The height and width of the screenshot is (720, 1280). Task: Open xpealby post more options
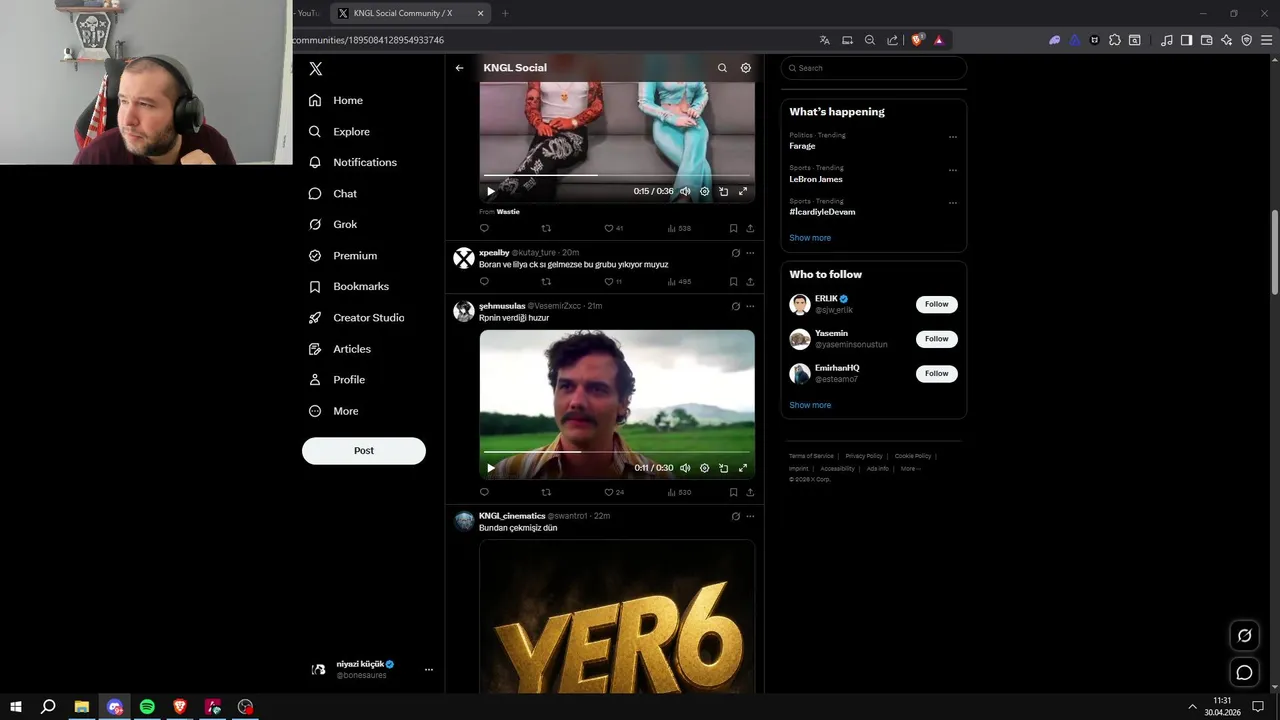750,253
